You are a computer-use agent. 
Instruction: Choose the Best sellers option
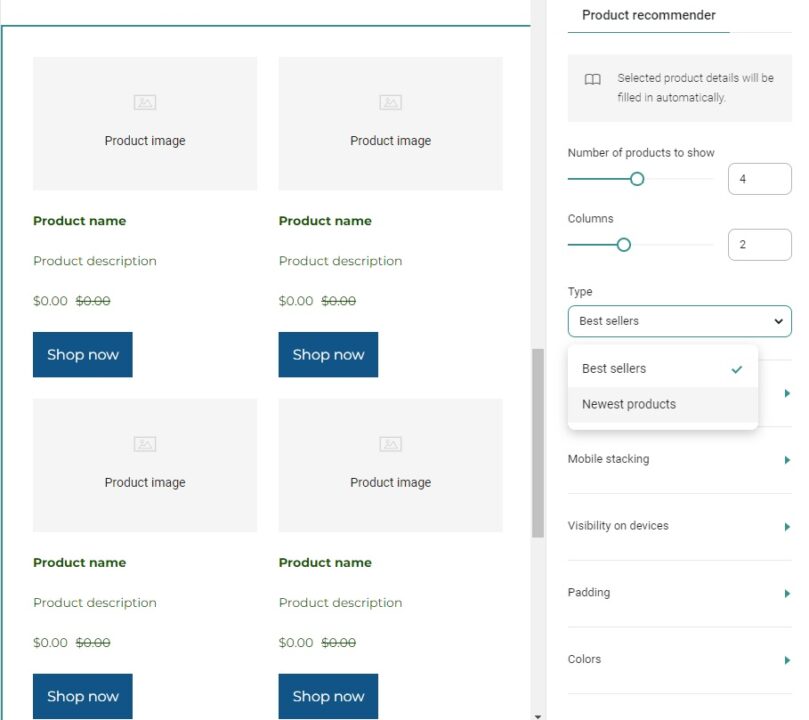click(x=613, y=368)
